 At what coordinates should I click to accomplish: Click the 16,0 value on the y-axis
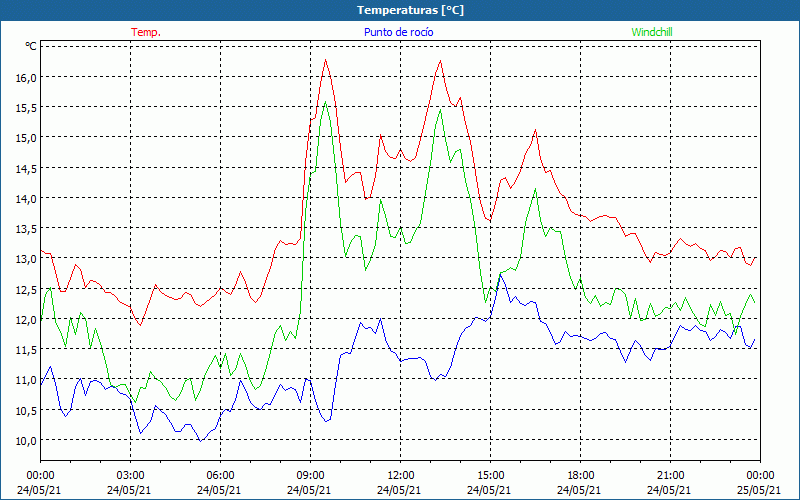pyautogui.click(x=26, y=78)
